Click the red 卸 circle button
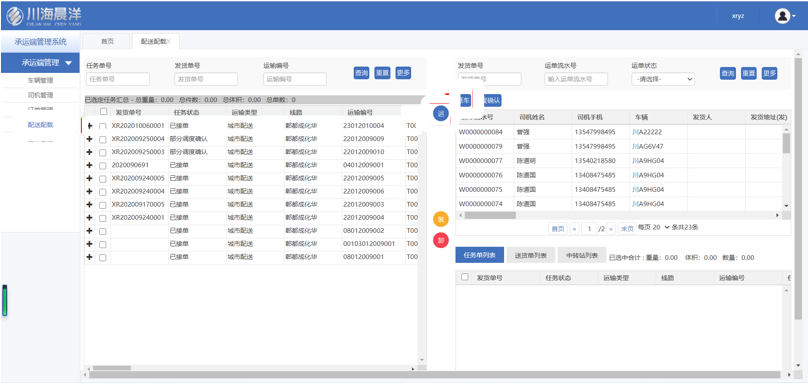808x386 pixels. click(441, 240)
